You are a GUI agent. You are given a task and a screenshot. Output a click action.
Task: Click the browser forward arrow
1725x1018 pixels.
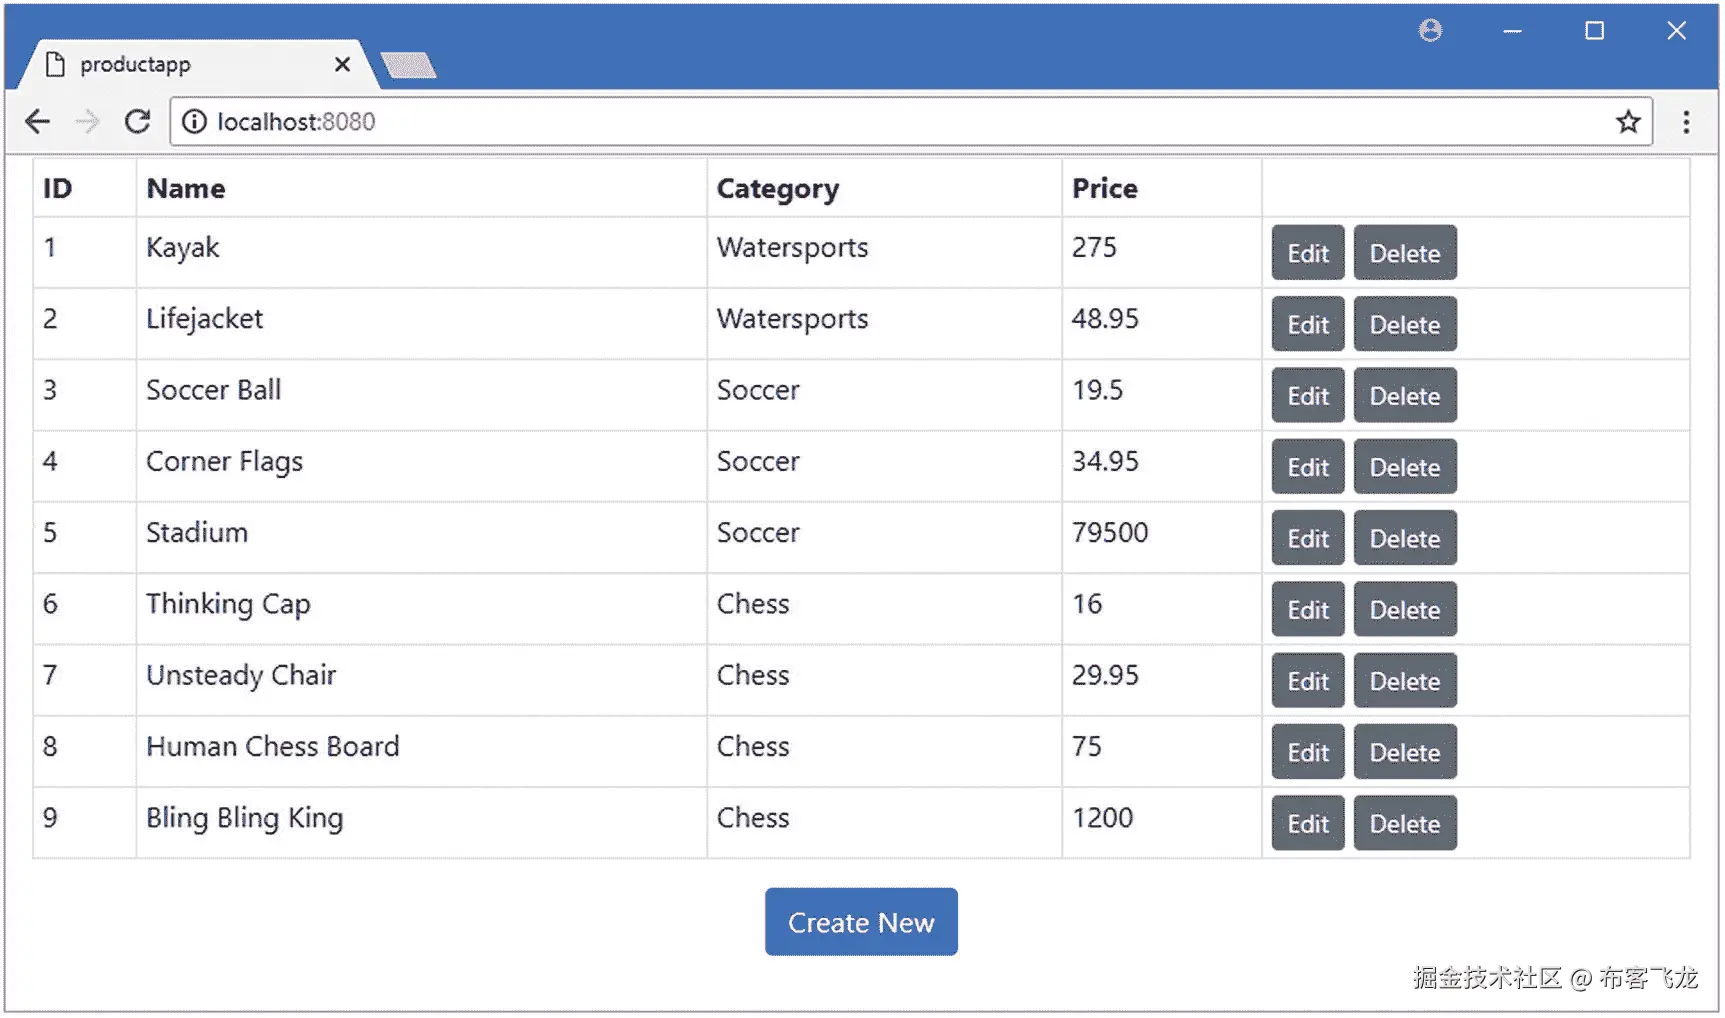pyautogui.click(x=88, y=122)
